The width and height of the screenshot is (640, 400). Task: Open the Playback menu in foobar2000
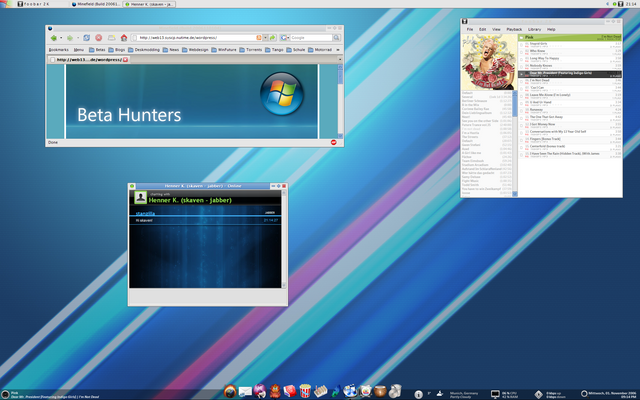click(514, 29)
